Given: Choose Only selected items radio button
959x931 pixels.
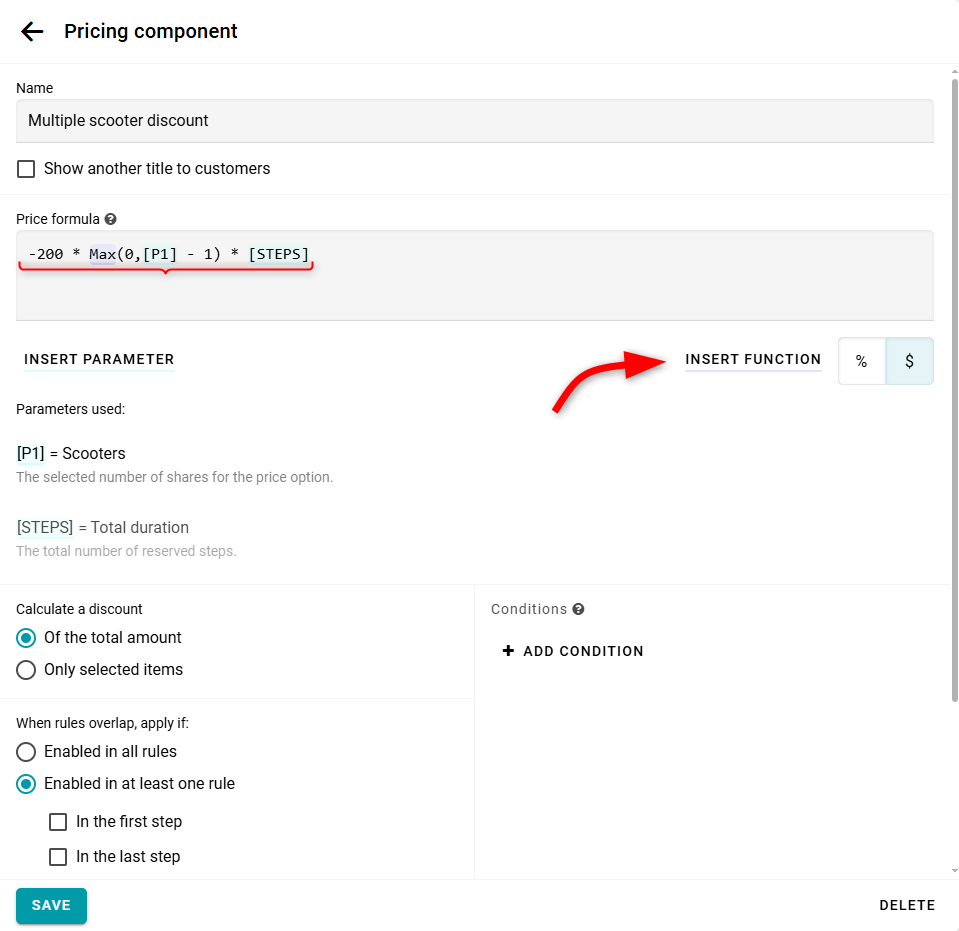Looking at the screenshot, I should pyautogui.click(x=27, y=670).
